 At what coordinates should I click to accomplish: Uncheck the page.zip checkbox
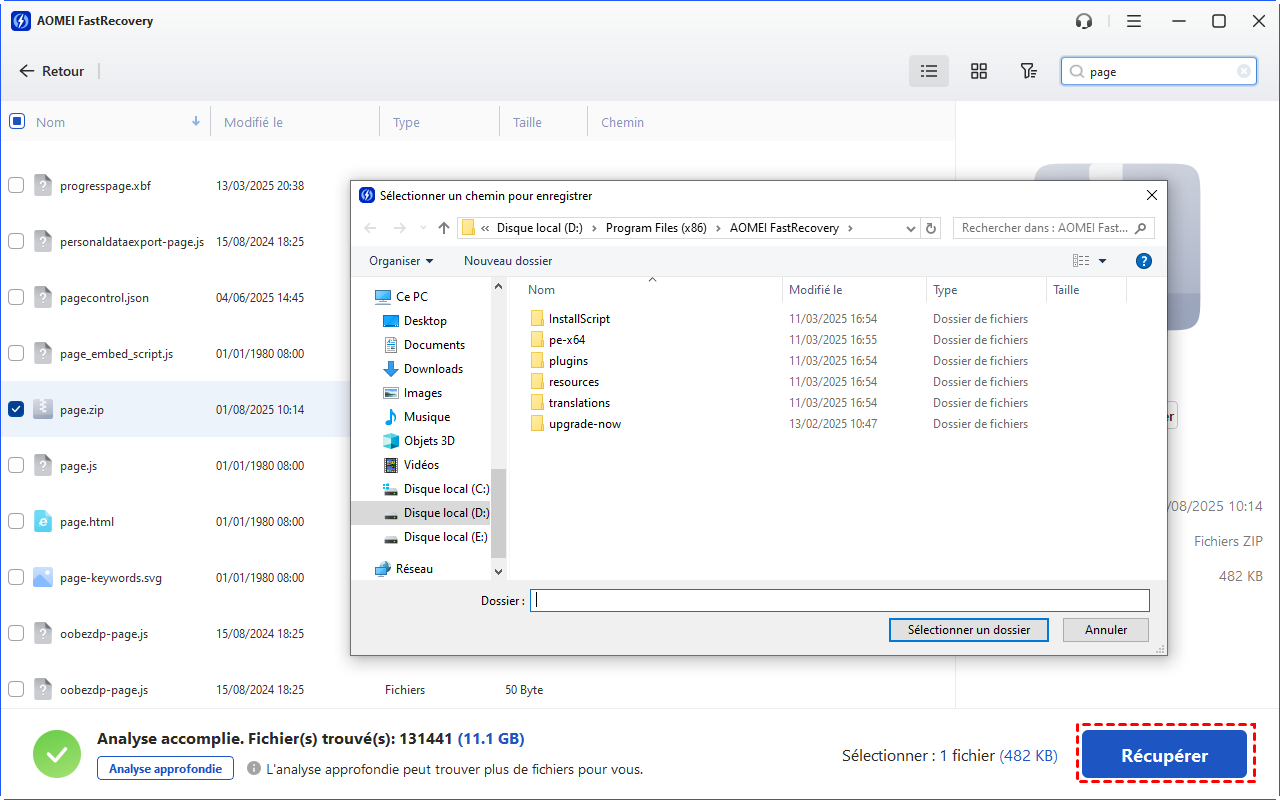tap(16, 409)
